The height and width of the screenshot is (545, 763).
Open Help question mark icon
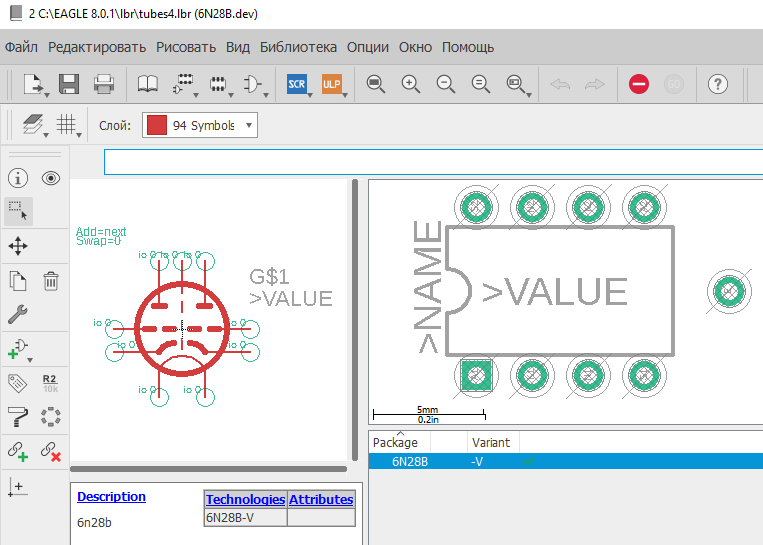pyautogui.click(x=717, y=84)
